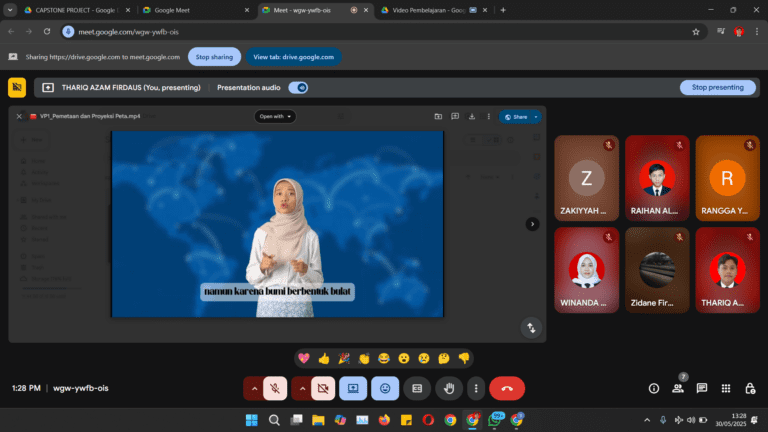Image resolution: width=768 pixels, height=432 pixels.
Task: Open the Windows Start menu
Action: click(x=252, y=420)
